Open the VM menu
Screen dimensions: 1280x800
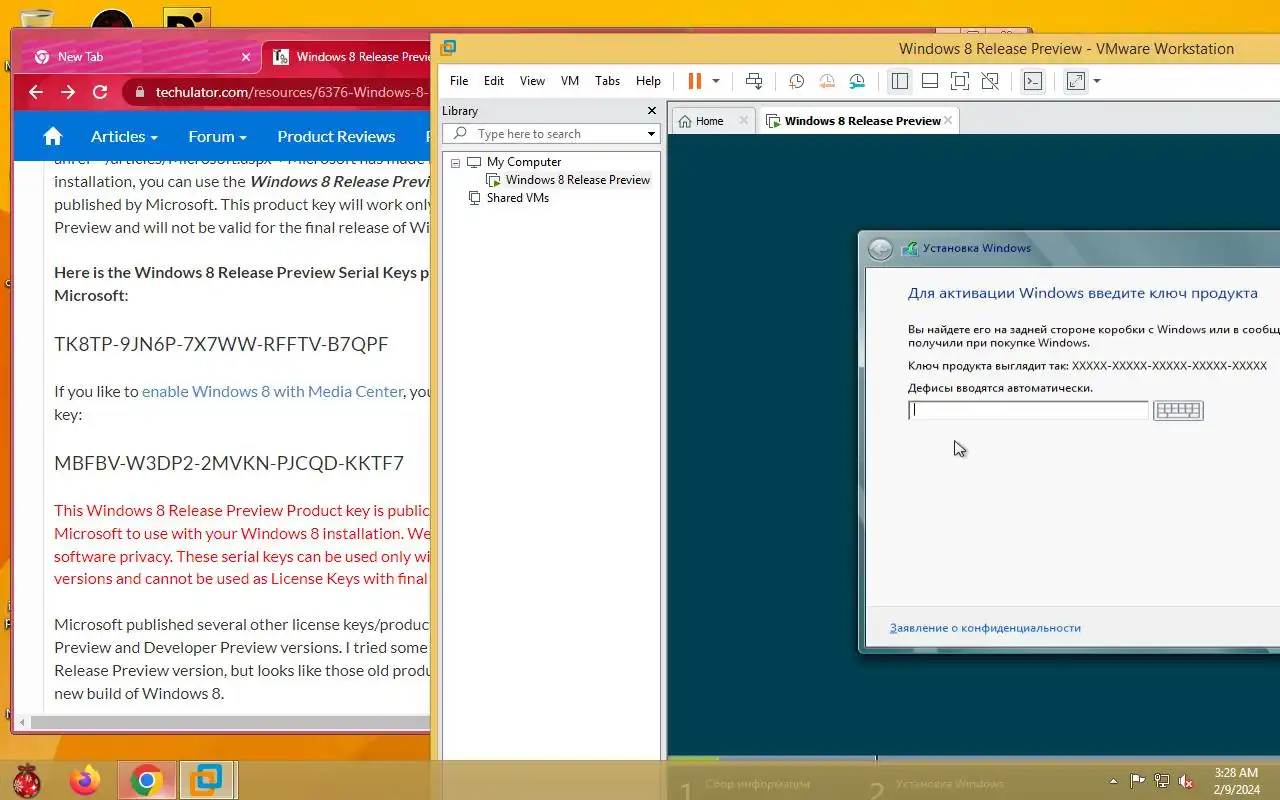[x=570, y=81]
